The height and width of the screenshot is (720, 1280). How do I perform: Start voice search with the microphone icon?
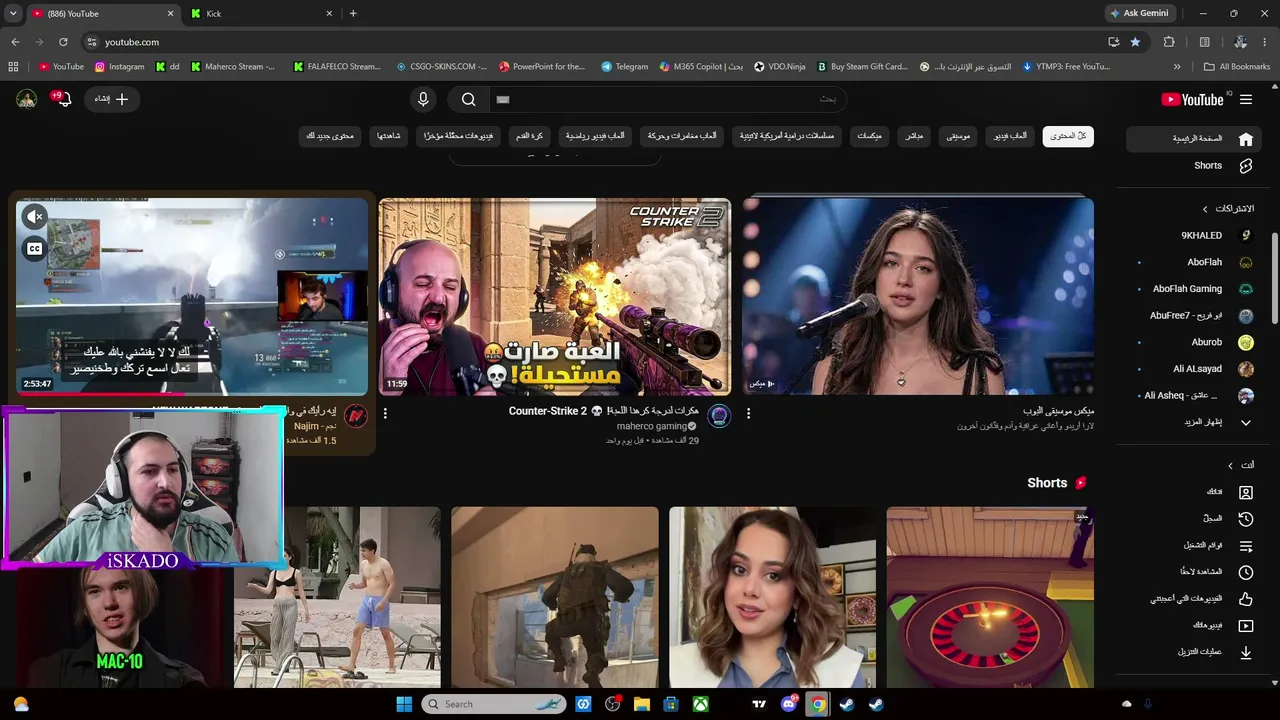click(423, 99)
